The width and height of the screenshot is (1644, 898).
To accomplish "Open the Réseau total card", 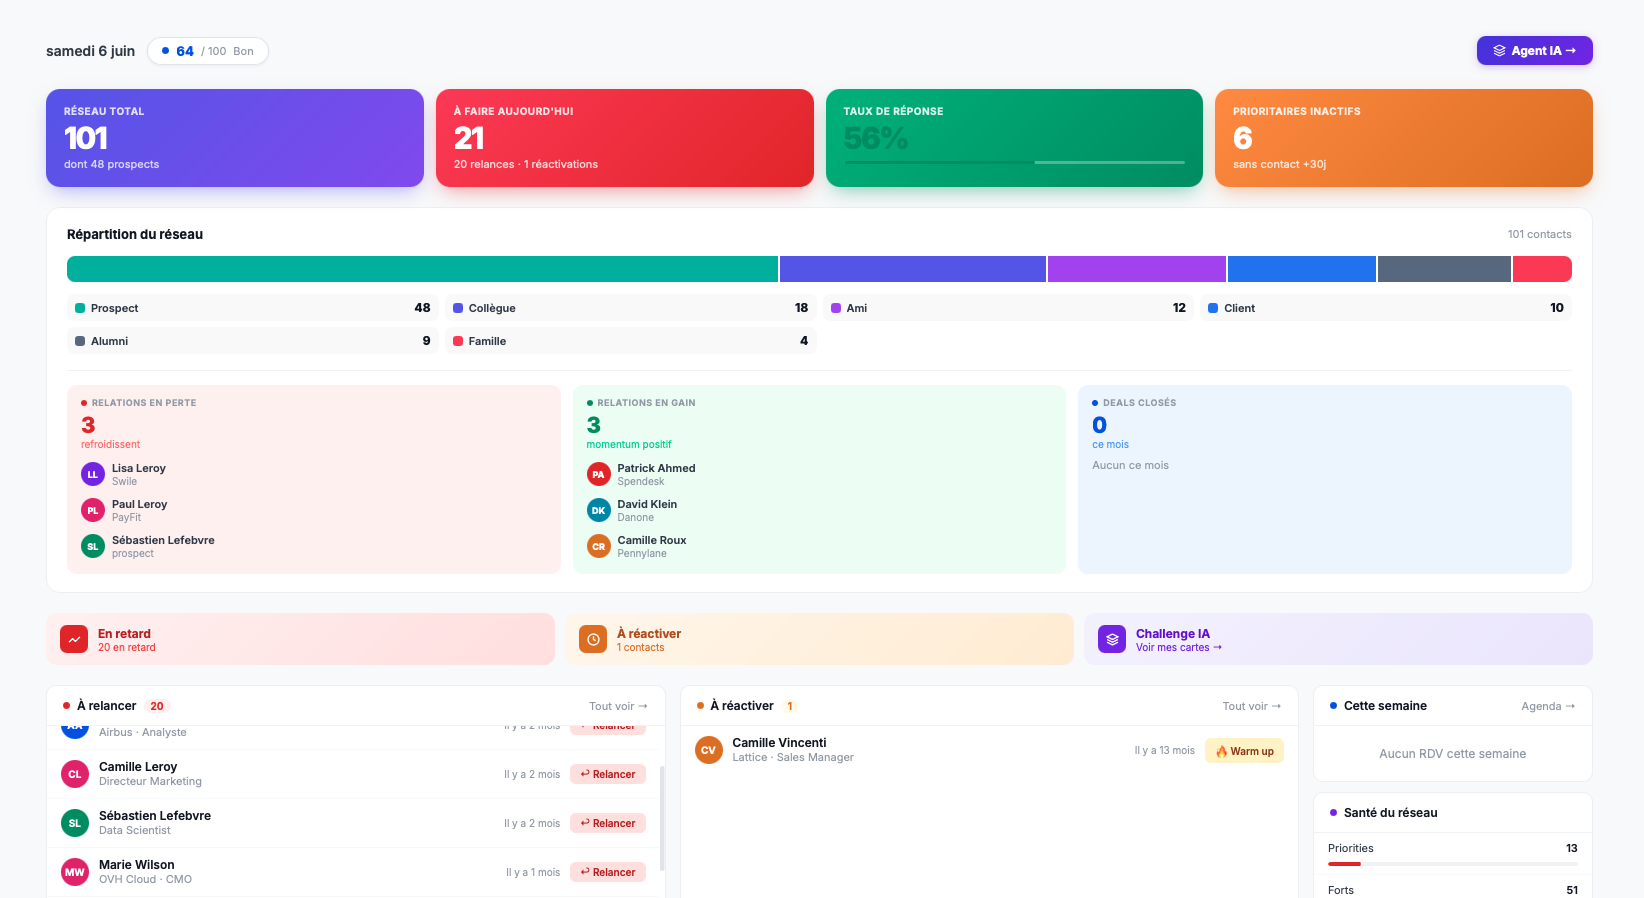I will (x=235, y=138).
